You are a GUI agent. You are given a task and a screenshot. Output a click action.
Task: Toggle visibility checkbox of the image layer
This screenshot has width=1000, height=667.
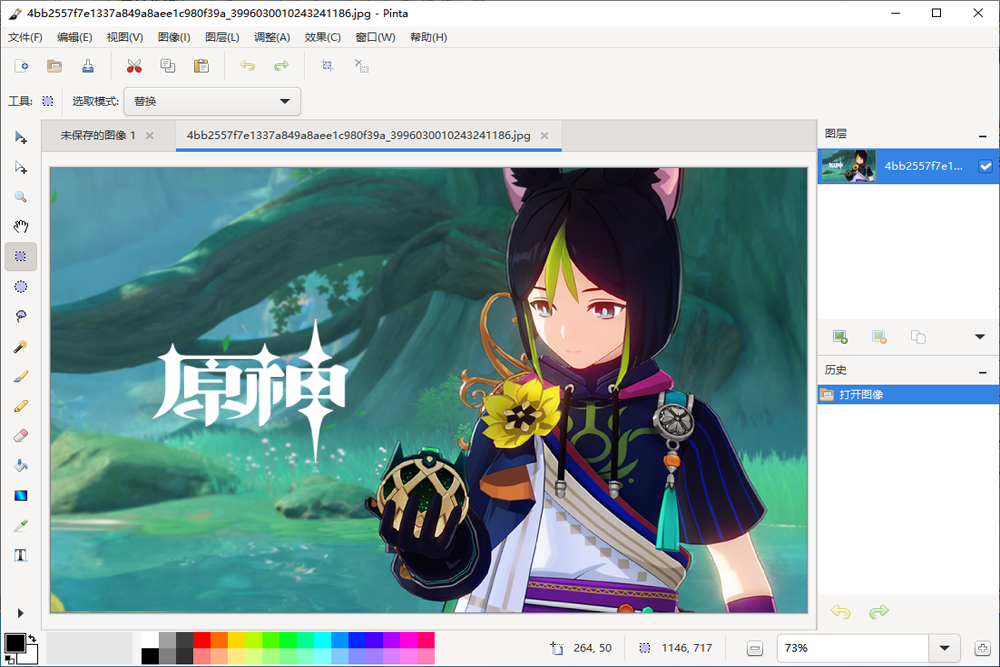click(986, 167)
